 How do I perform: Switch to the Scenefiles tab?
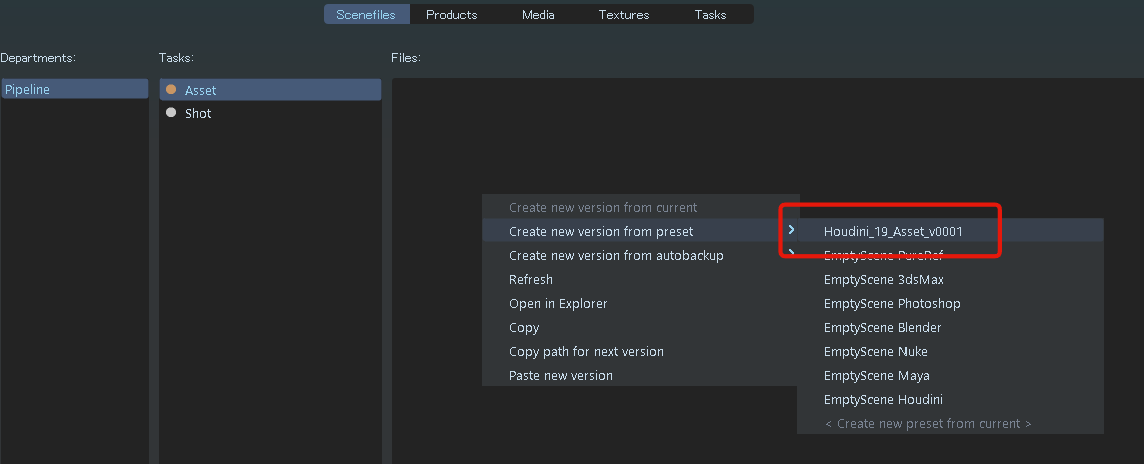point(366,15)
